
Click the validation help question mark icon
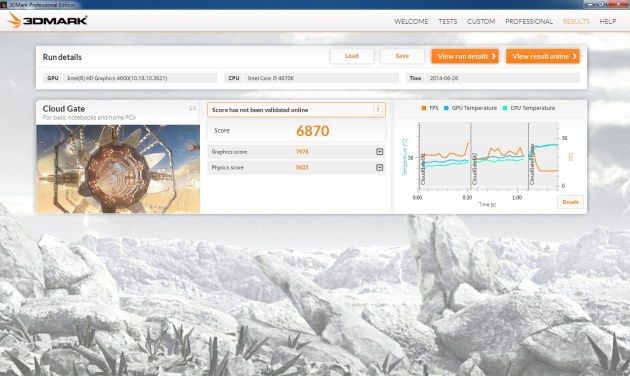pos(377,110)
